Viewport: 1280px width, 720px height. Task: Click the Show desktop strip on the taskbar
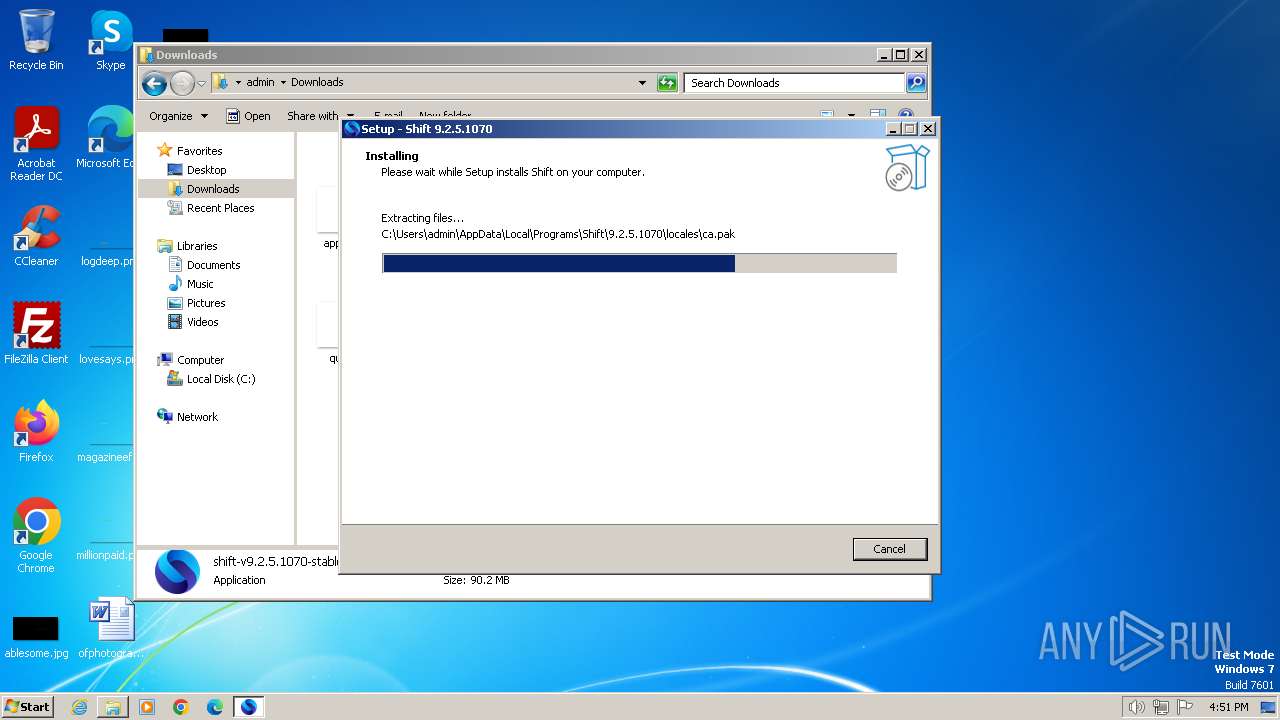point(1268,707)
